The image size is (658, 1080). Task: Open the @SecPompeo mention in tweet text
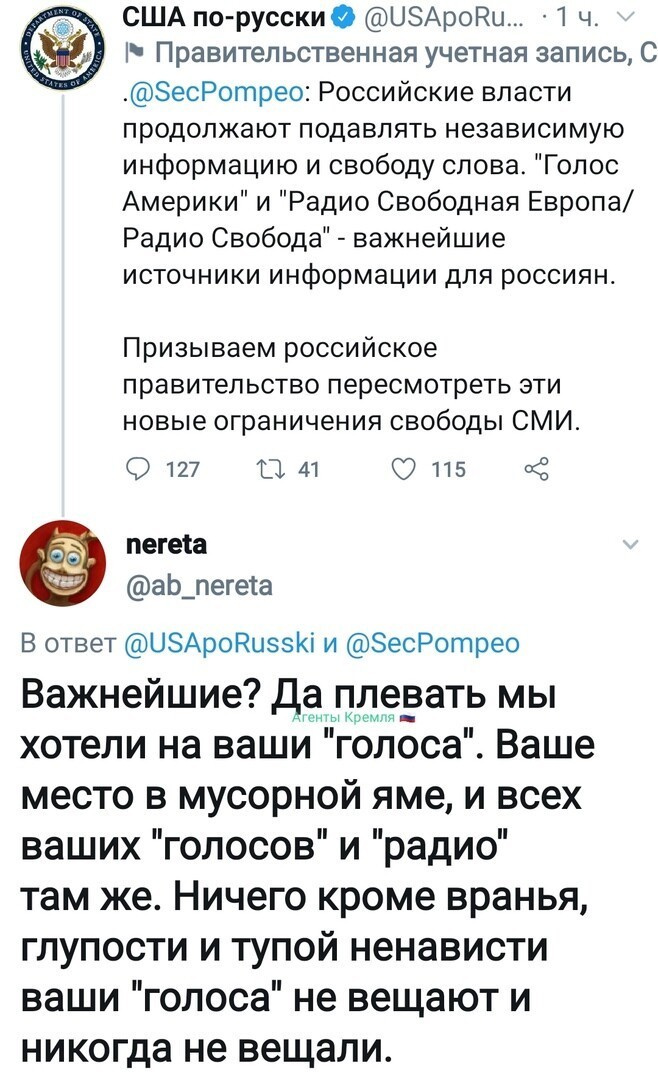tap(217, 92)
